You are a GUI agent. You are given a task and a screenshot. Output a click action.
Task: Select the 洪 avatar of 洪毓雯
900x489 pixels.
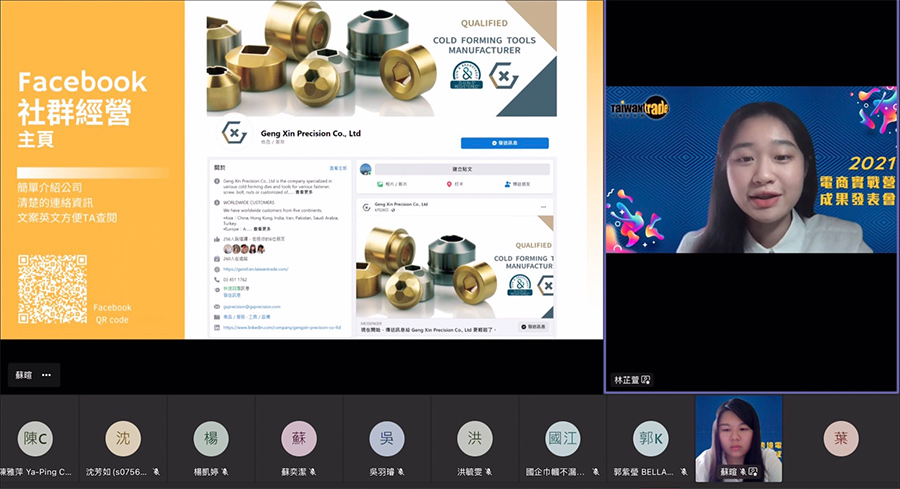pyautogui.click(x=475, y=439)
